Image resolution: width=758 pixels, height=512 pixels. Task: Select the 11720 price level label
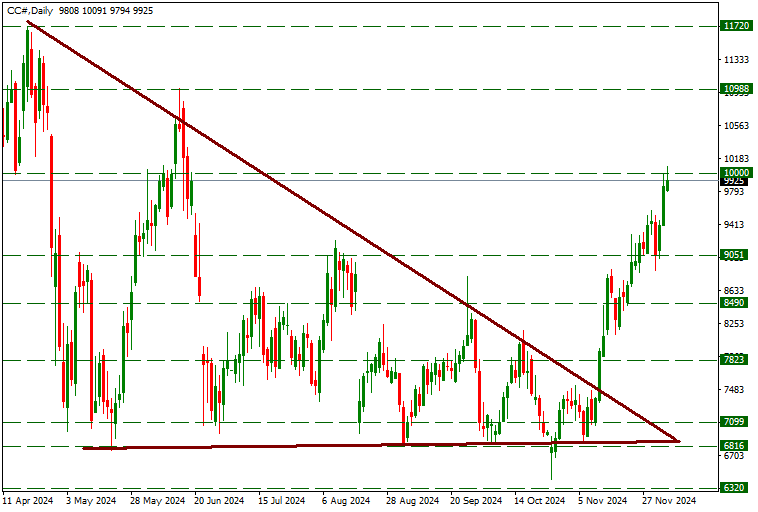[x=736, y=26]
